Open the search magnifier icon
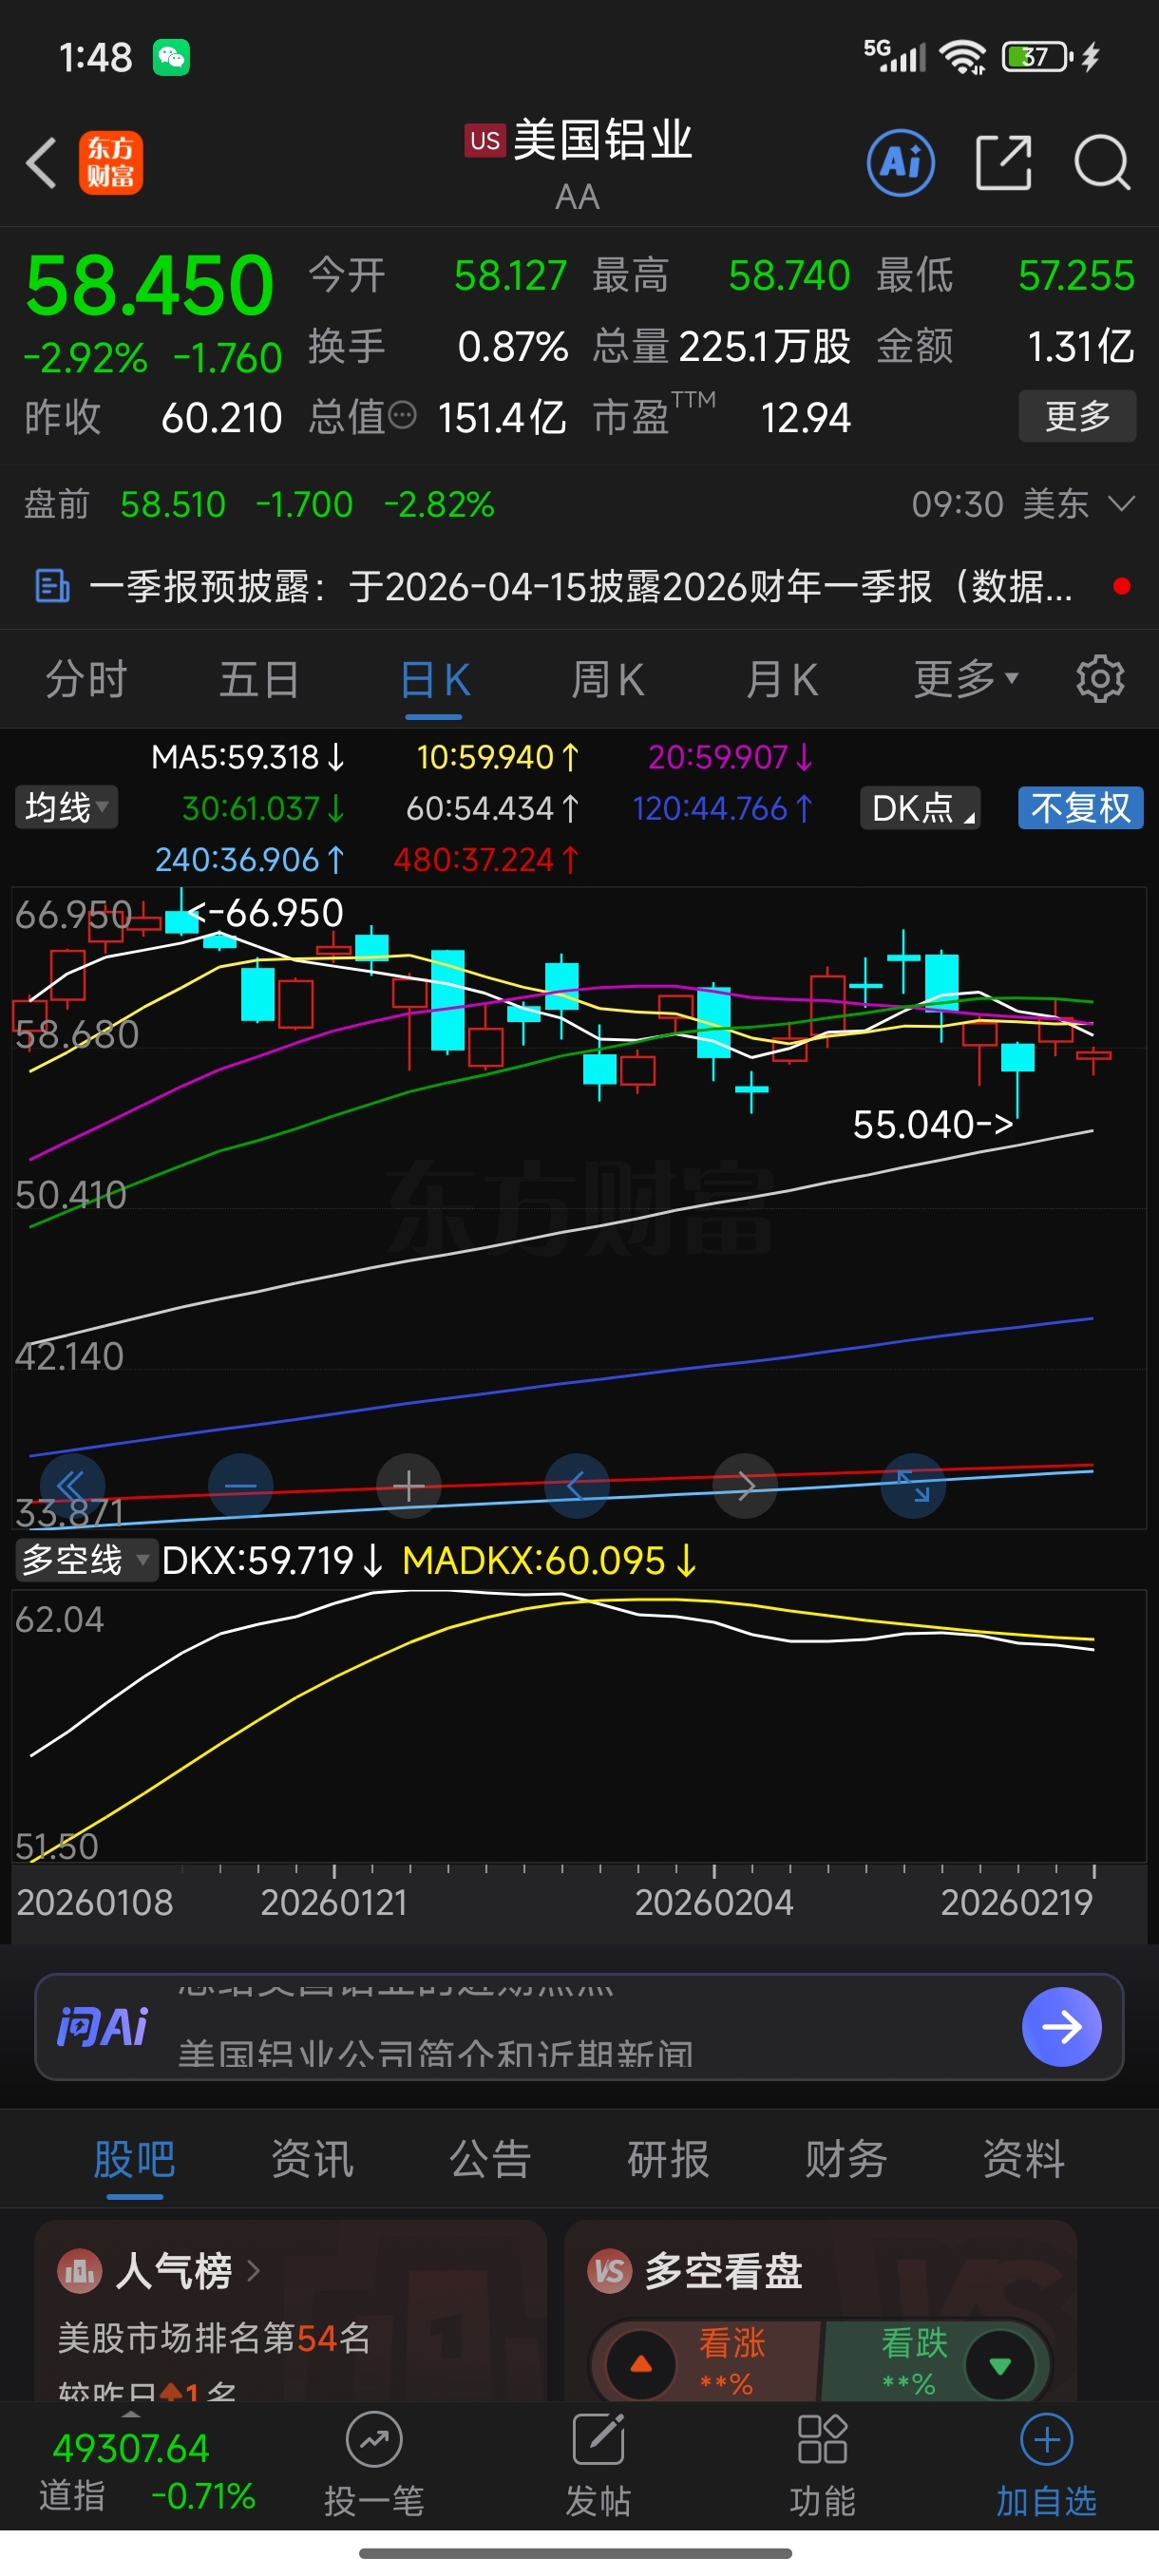The height and width of the screenshot is (2576, 1159). [x=1103, y=162]
